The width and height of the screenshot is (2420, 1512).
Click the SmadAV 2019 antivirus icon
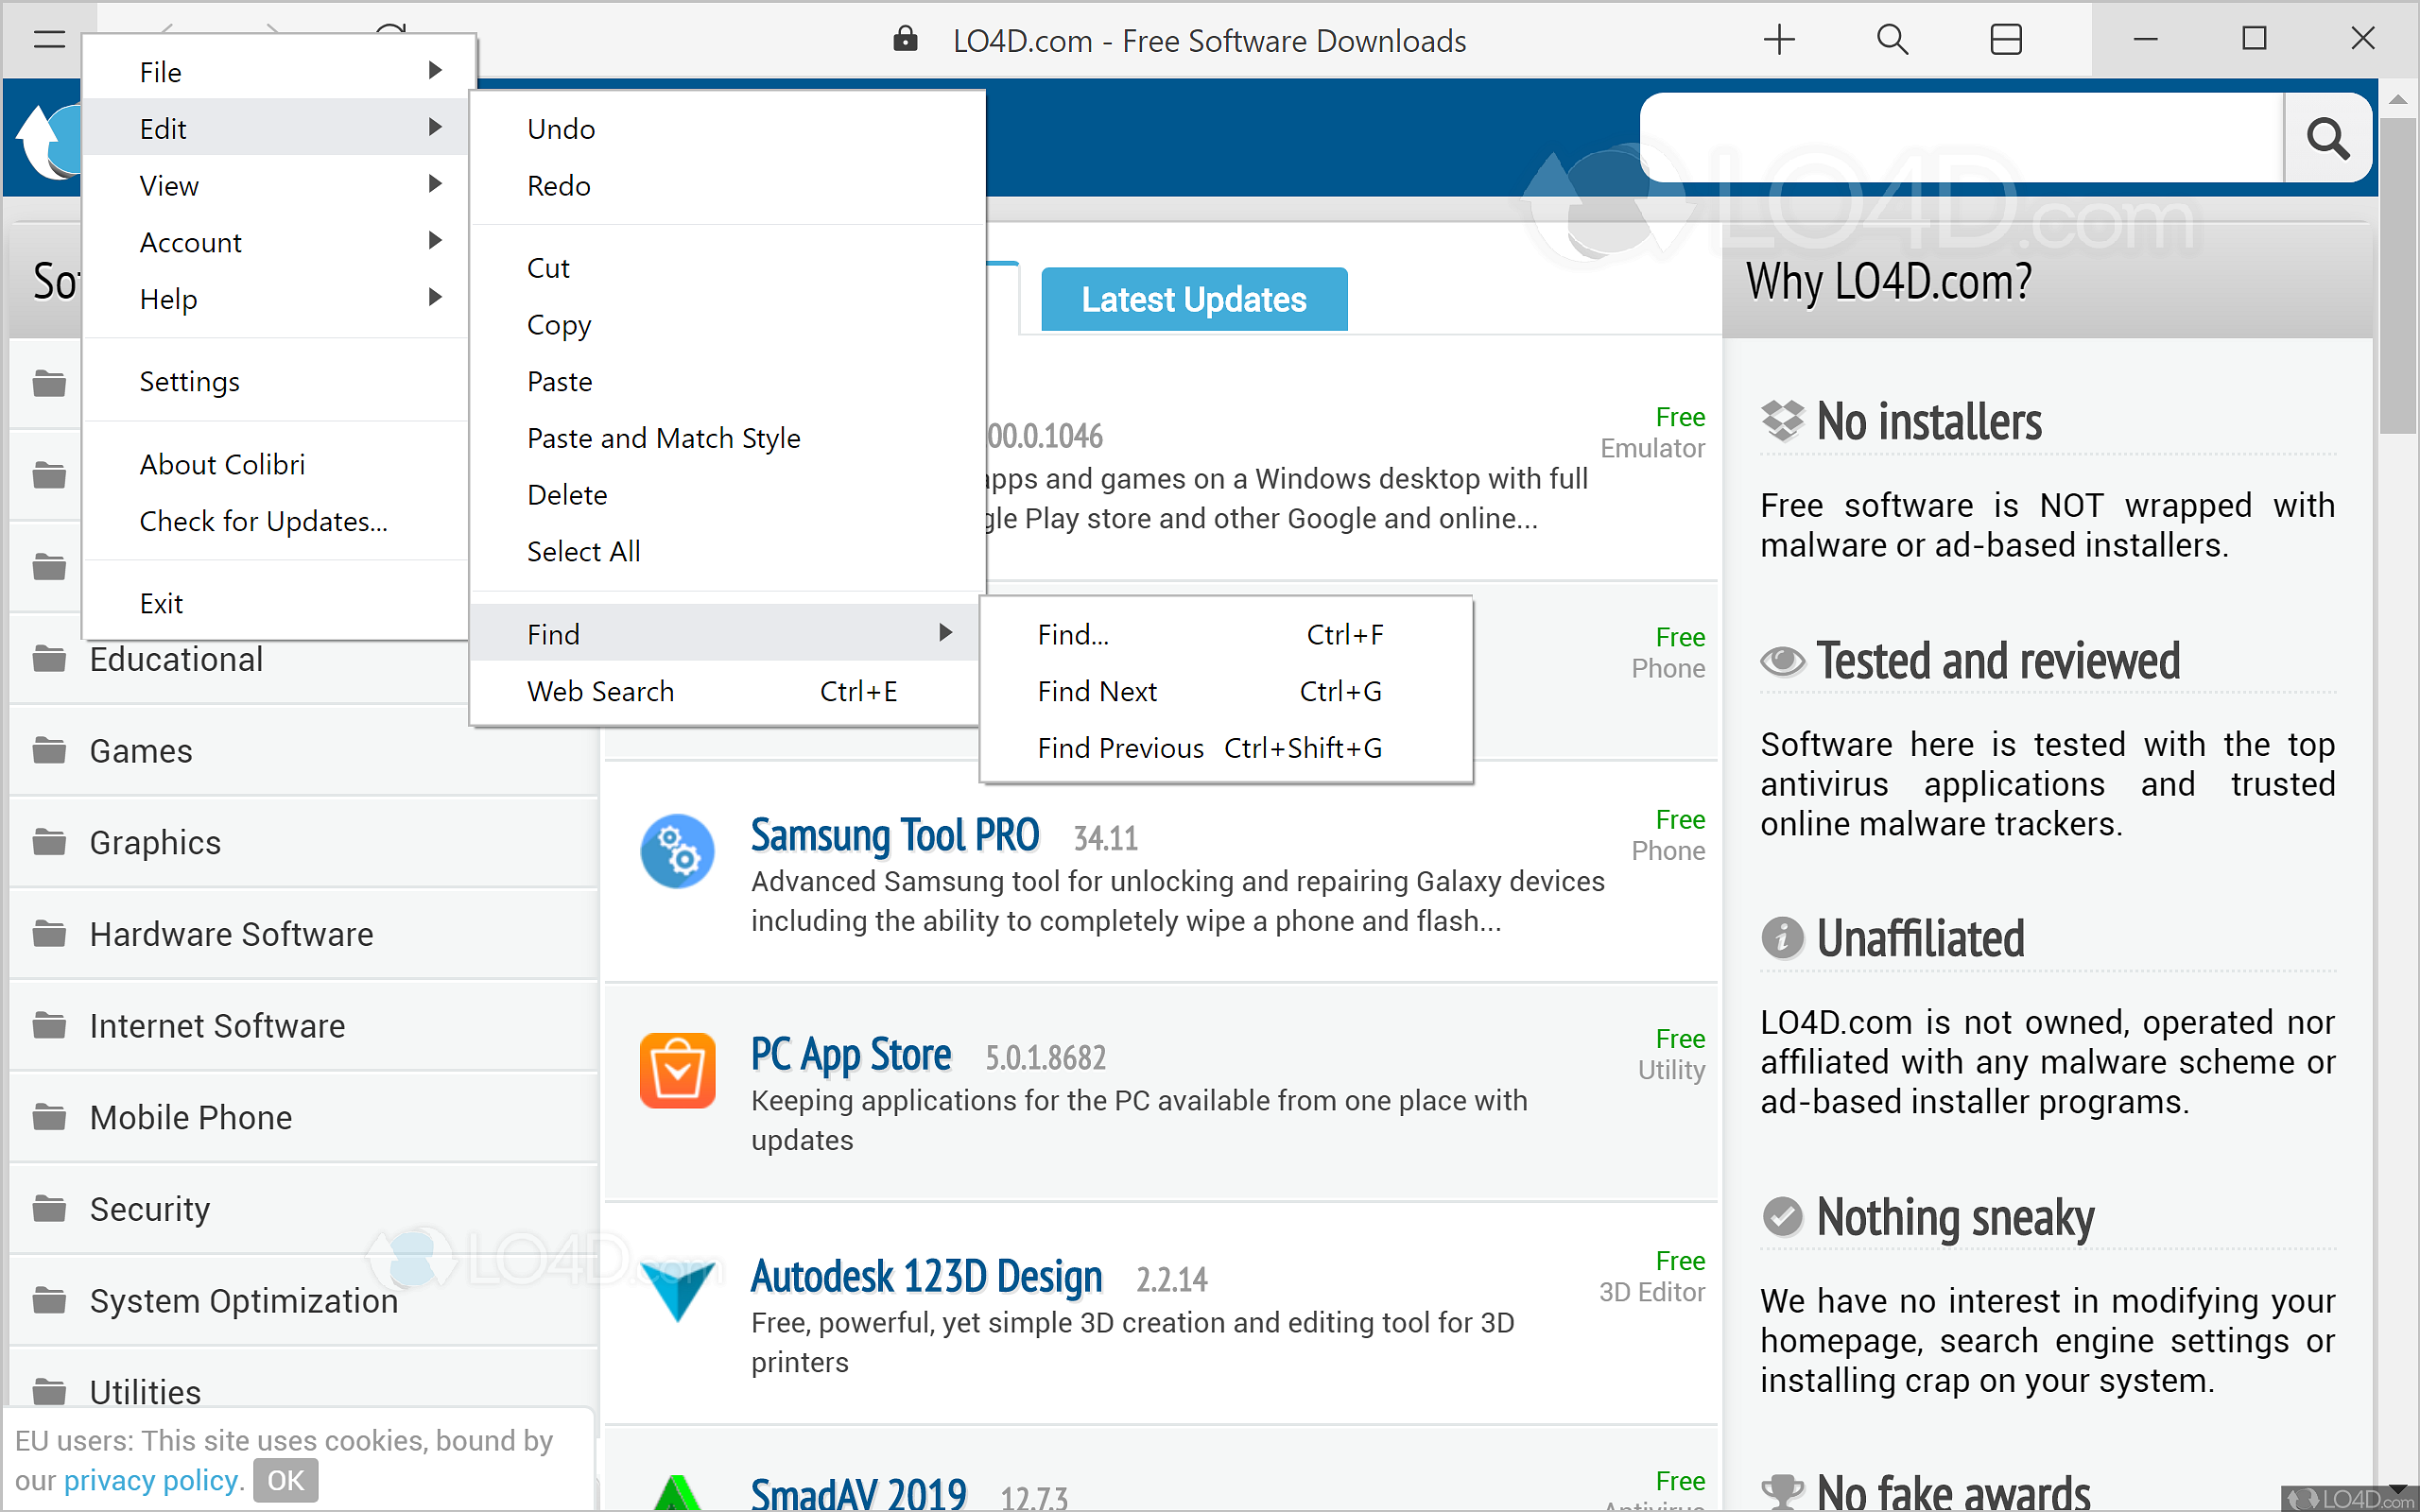(x=678, y=1495)
